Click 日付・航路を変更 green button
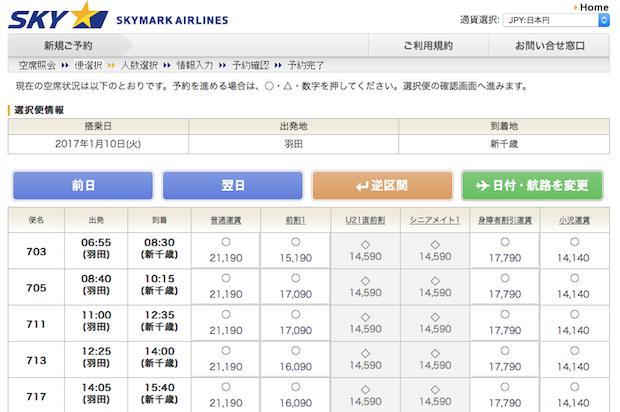 (532, 186)
